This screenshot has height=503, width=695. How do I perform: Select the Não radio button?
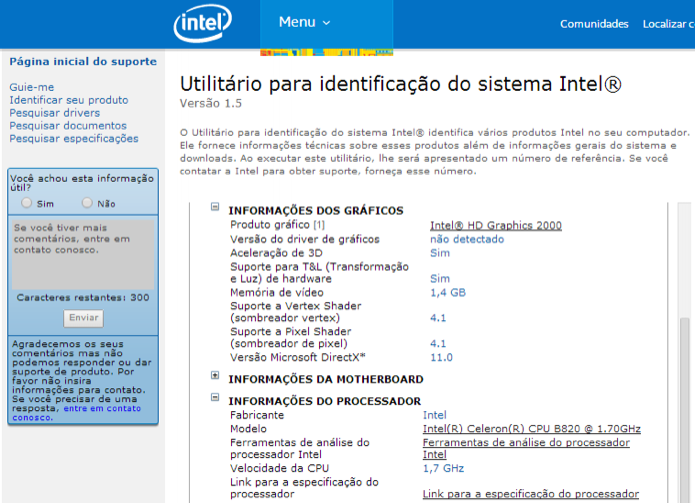(x=87, y=203)
